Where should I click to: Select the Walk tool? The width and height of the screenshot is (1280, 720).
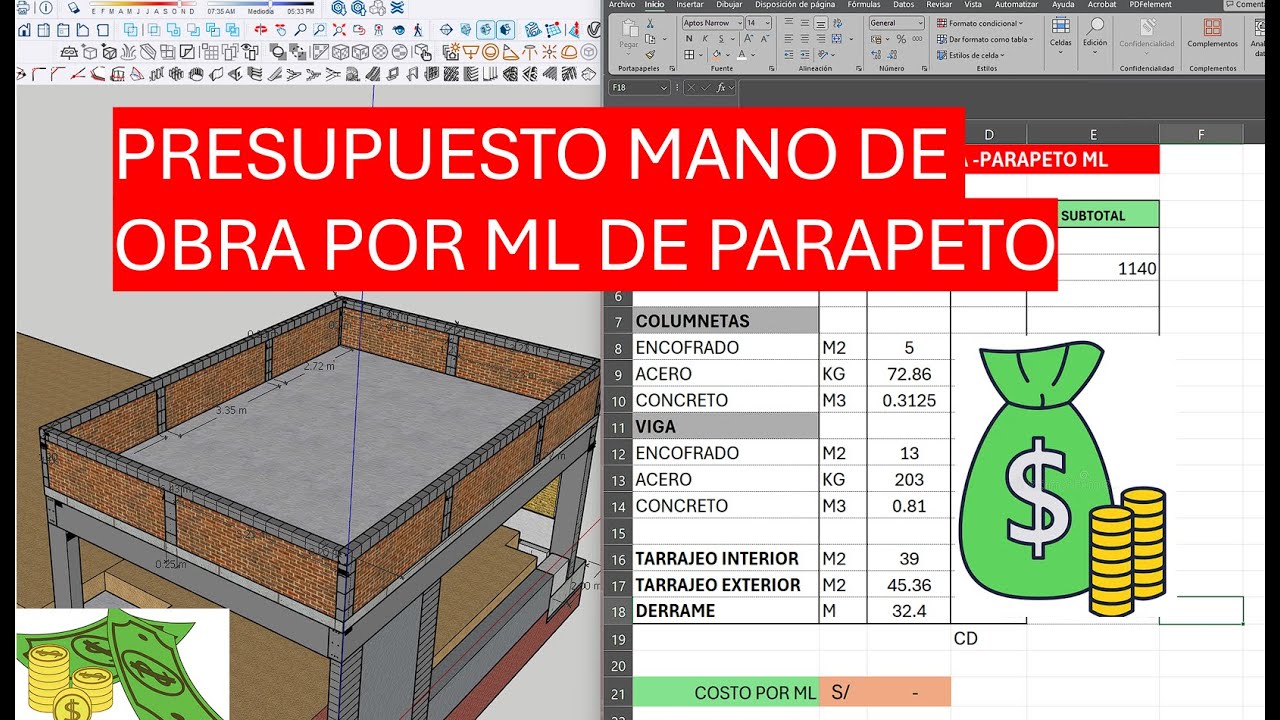pos(418,30)
